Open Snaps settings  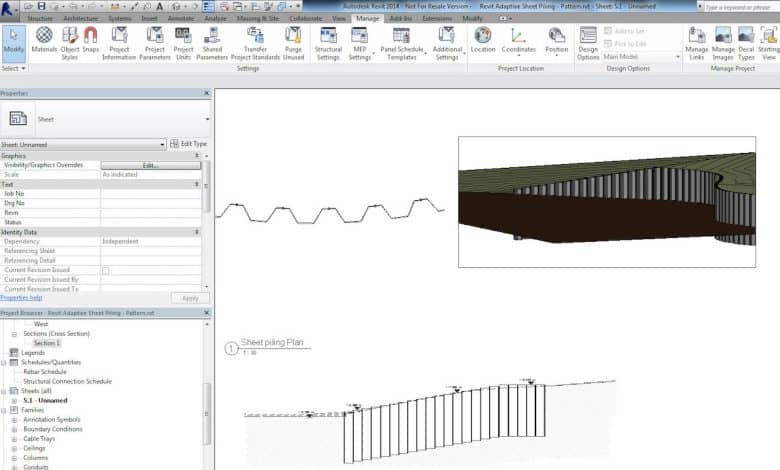click(91, 40)
